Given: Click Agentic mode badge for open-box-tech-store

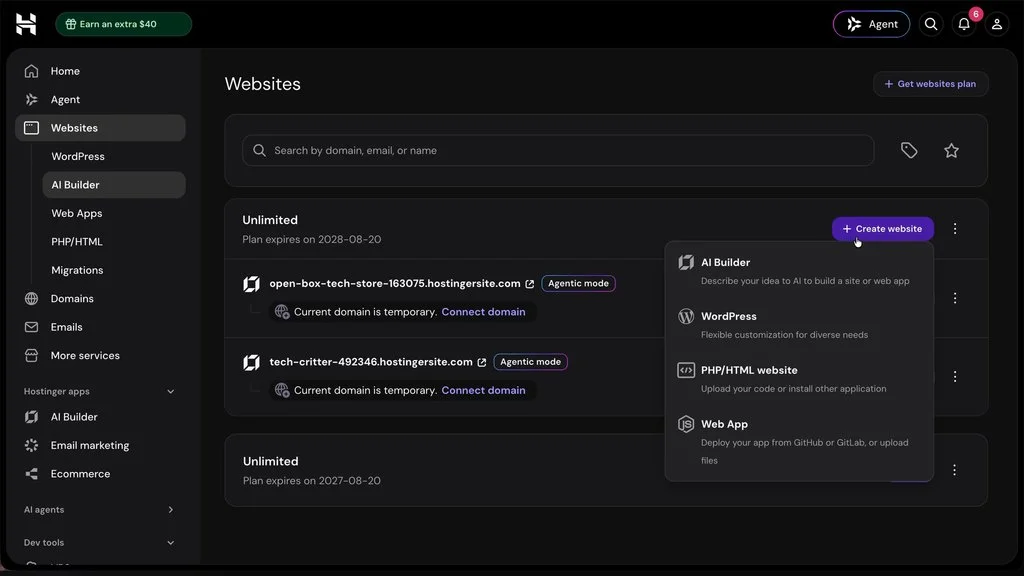Looking at the screenshot, I should click(578, 283).
